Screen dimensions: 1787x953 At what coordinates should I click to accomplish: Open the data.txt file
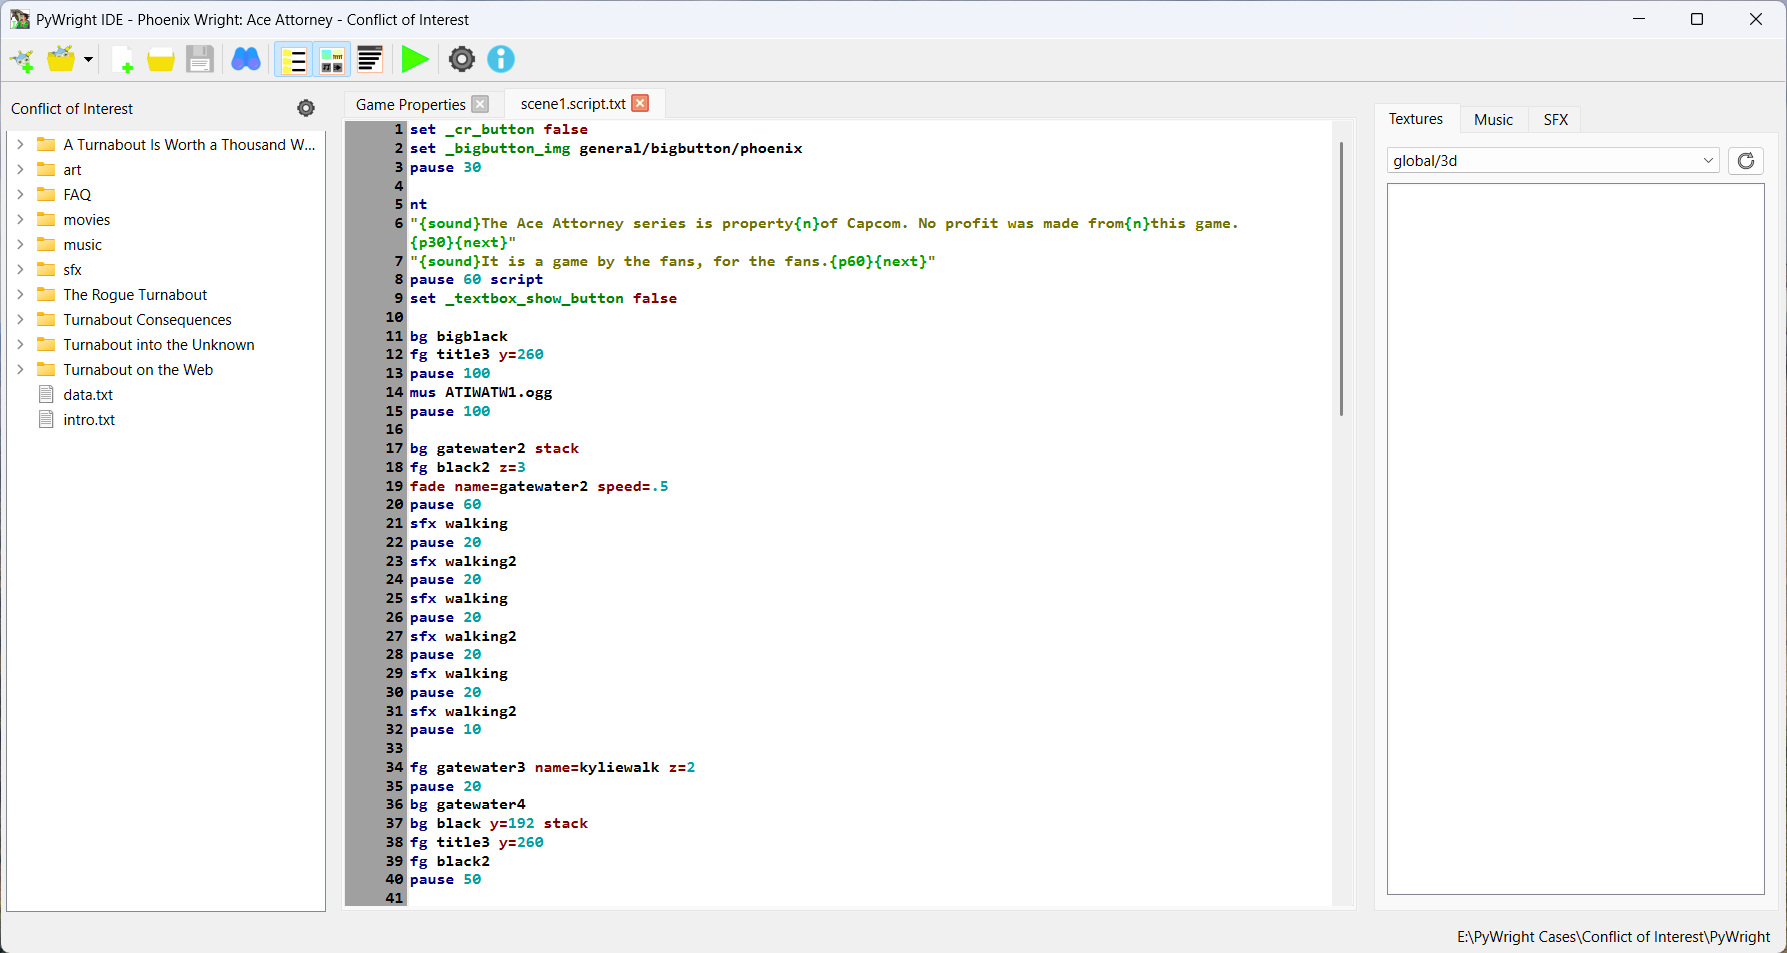click(88, 395)
